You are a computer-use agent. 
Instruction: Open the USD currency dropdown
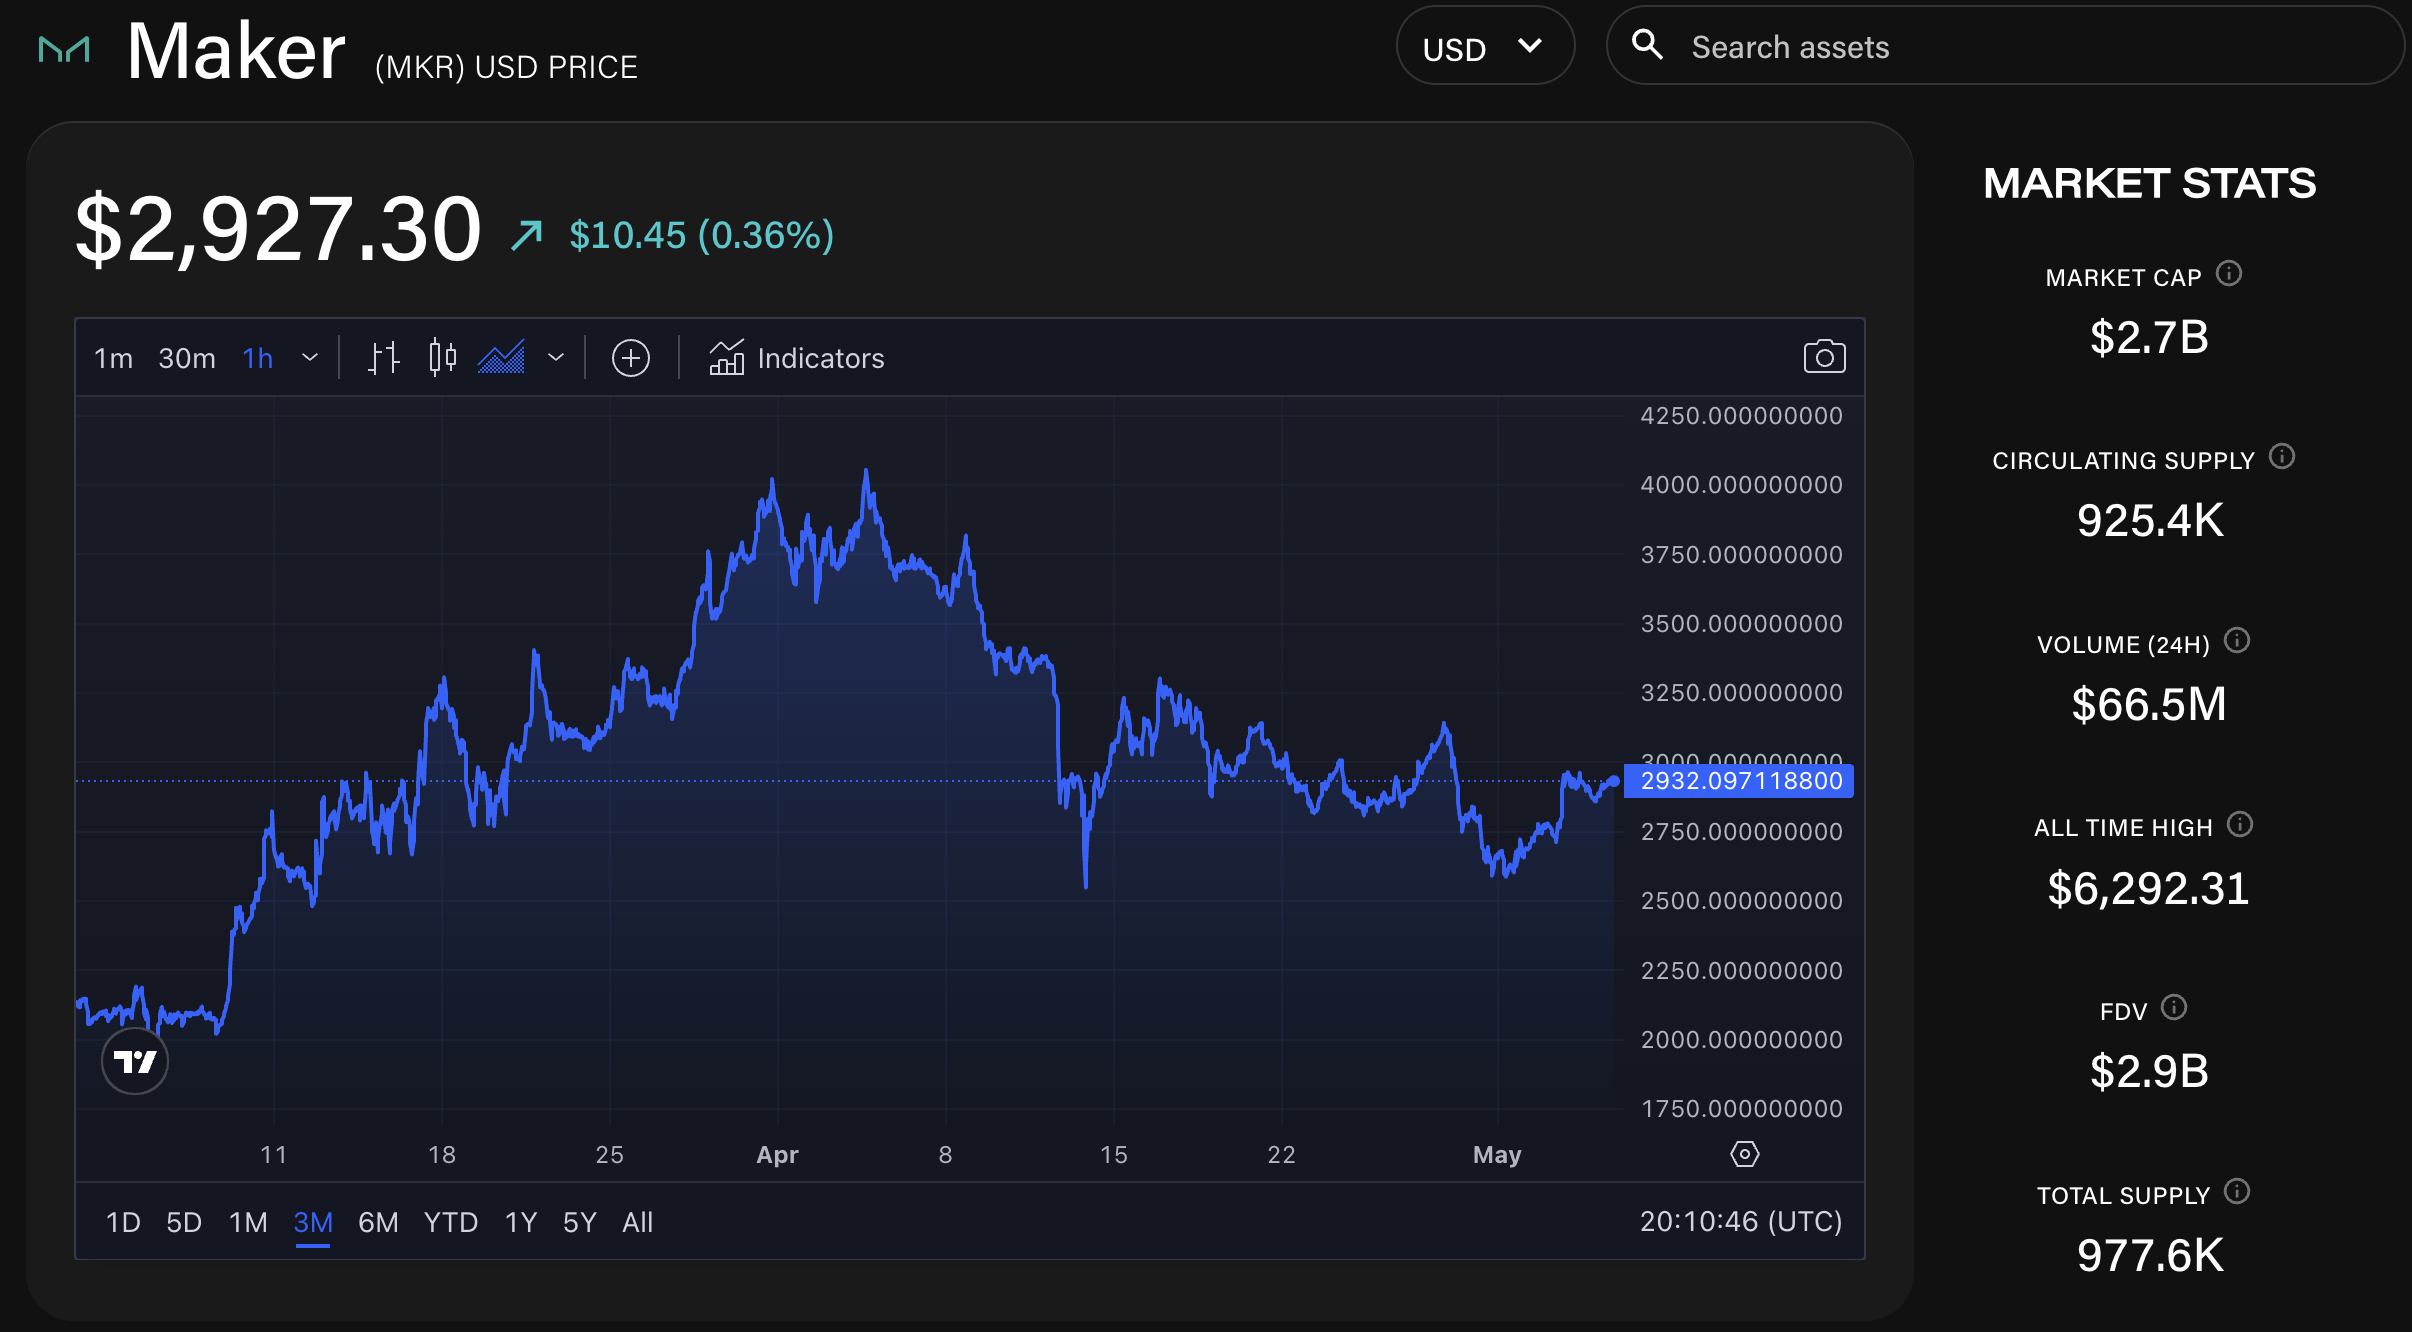coord(1486,45)
